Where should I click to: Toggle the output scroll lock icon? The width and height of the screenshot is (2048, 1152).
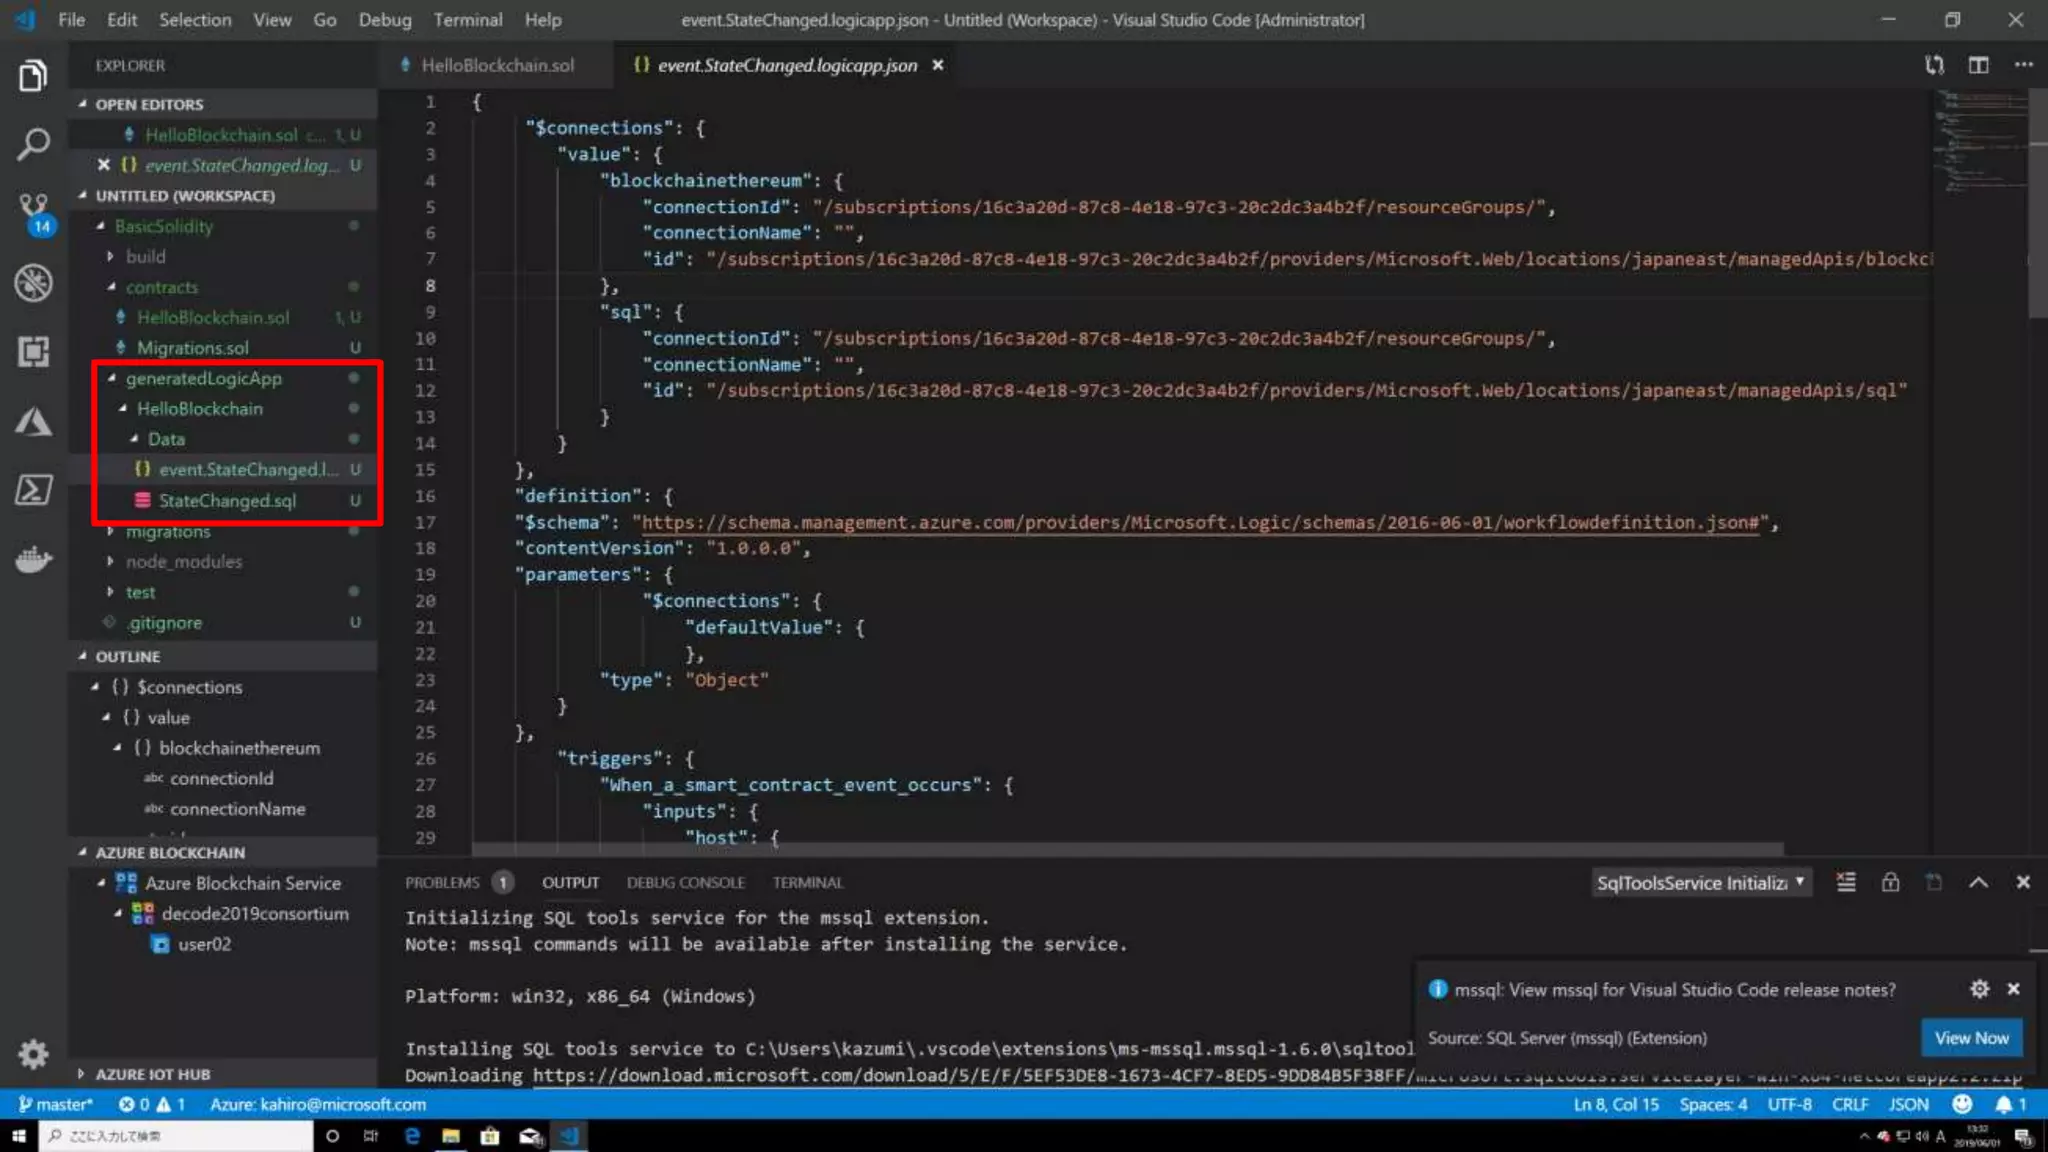[1890, 882]
